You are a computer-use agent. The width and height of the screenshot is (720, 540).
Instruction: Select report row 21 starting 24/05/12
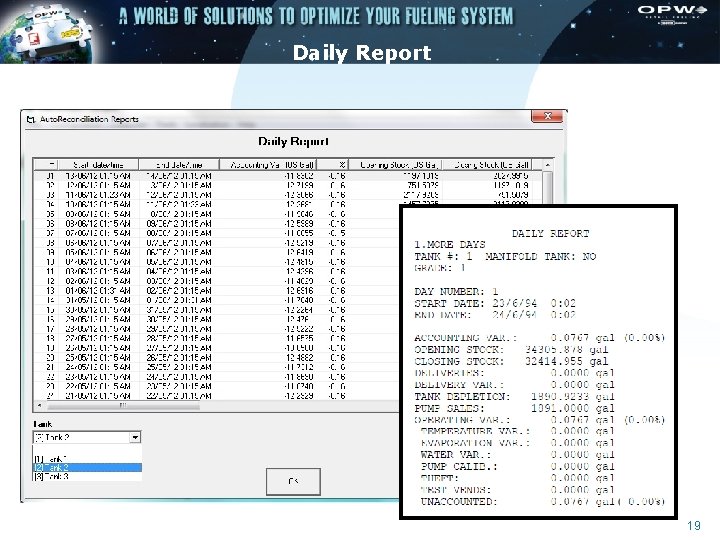click(217, 367)
